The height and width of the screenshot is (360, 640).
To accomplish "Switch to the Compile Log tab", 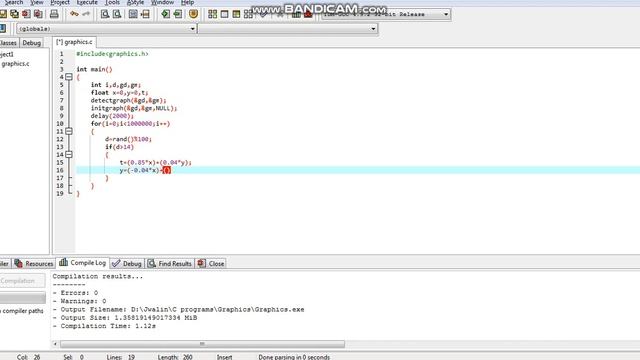I will (82, 263).
